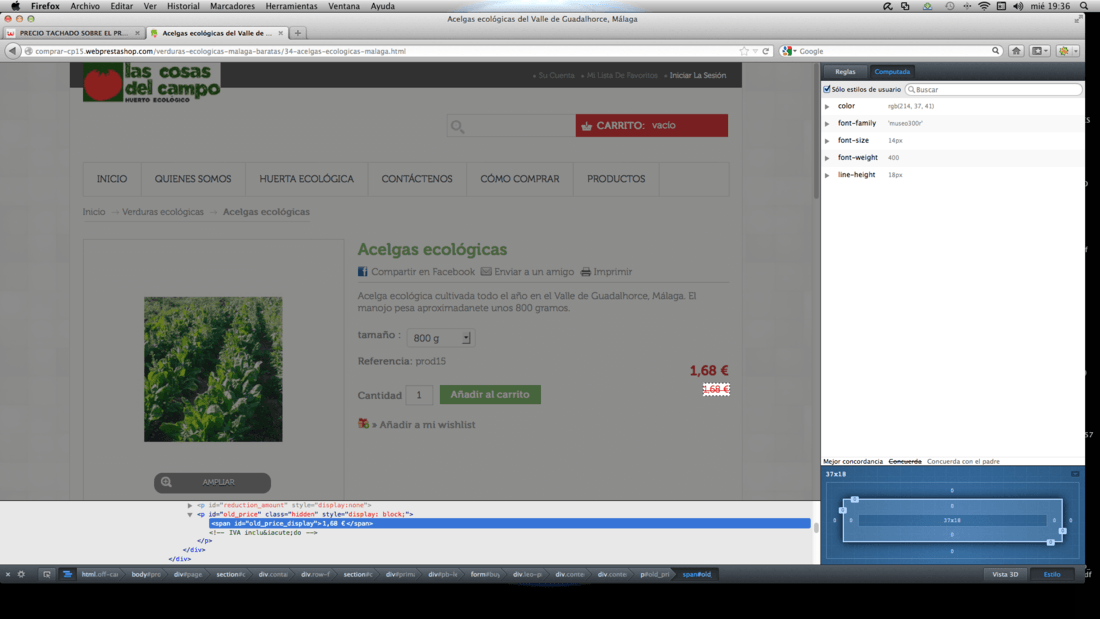The height and width of the screenshot is (619, 1100).
Task: Open new tab with plus button
Action: click(x=297, y=33)
